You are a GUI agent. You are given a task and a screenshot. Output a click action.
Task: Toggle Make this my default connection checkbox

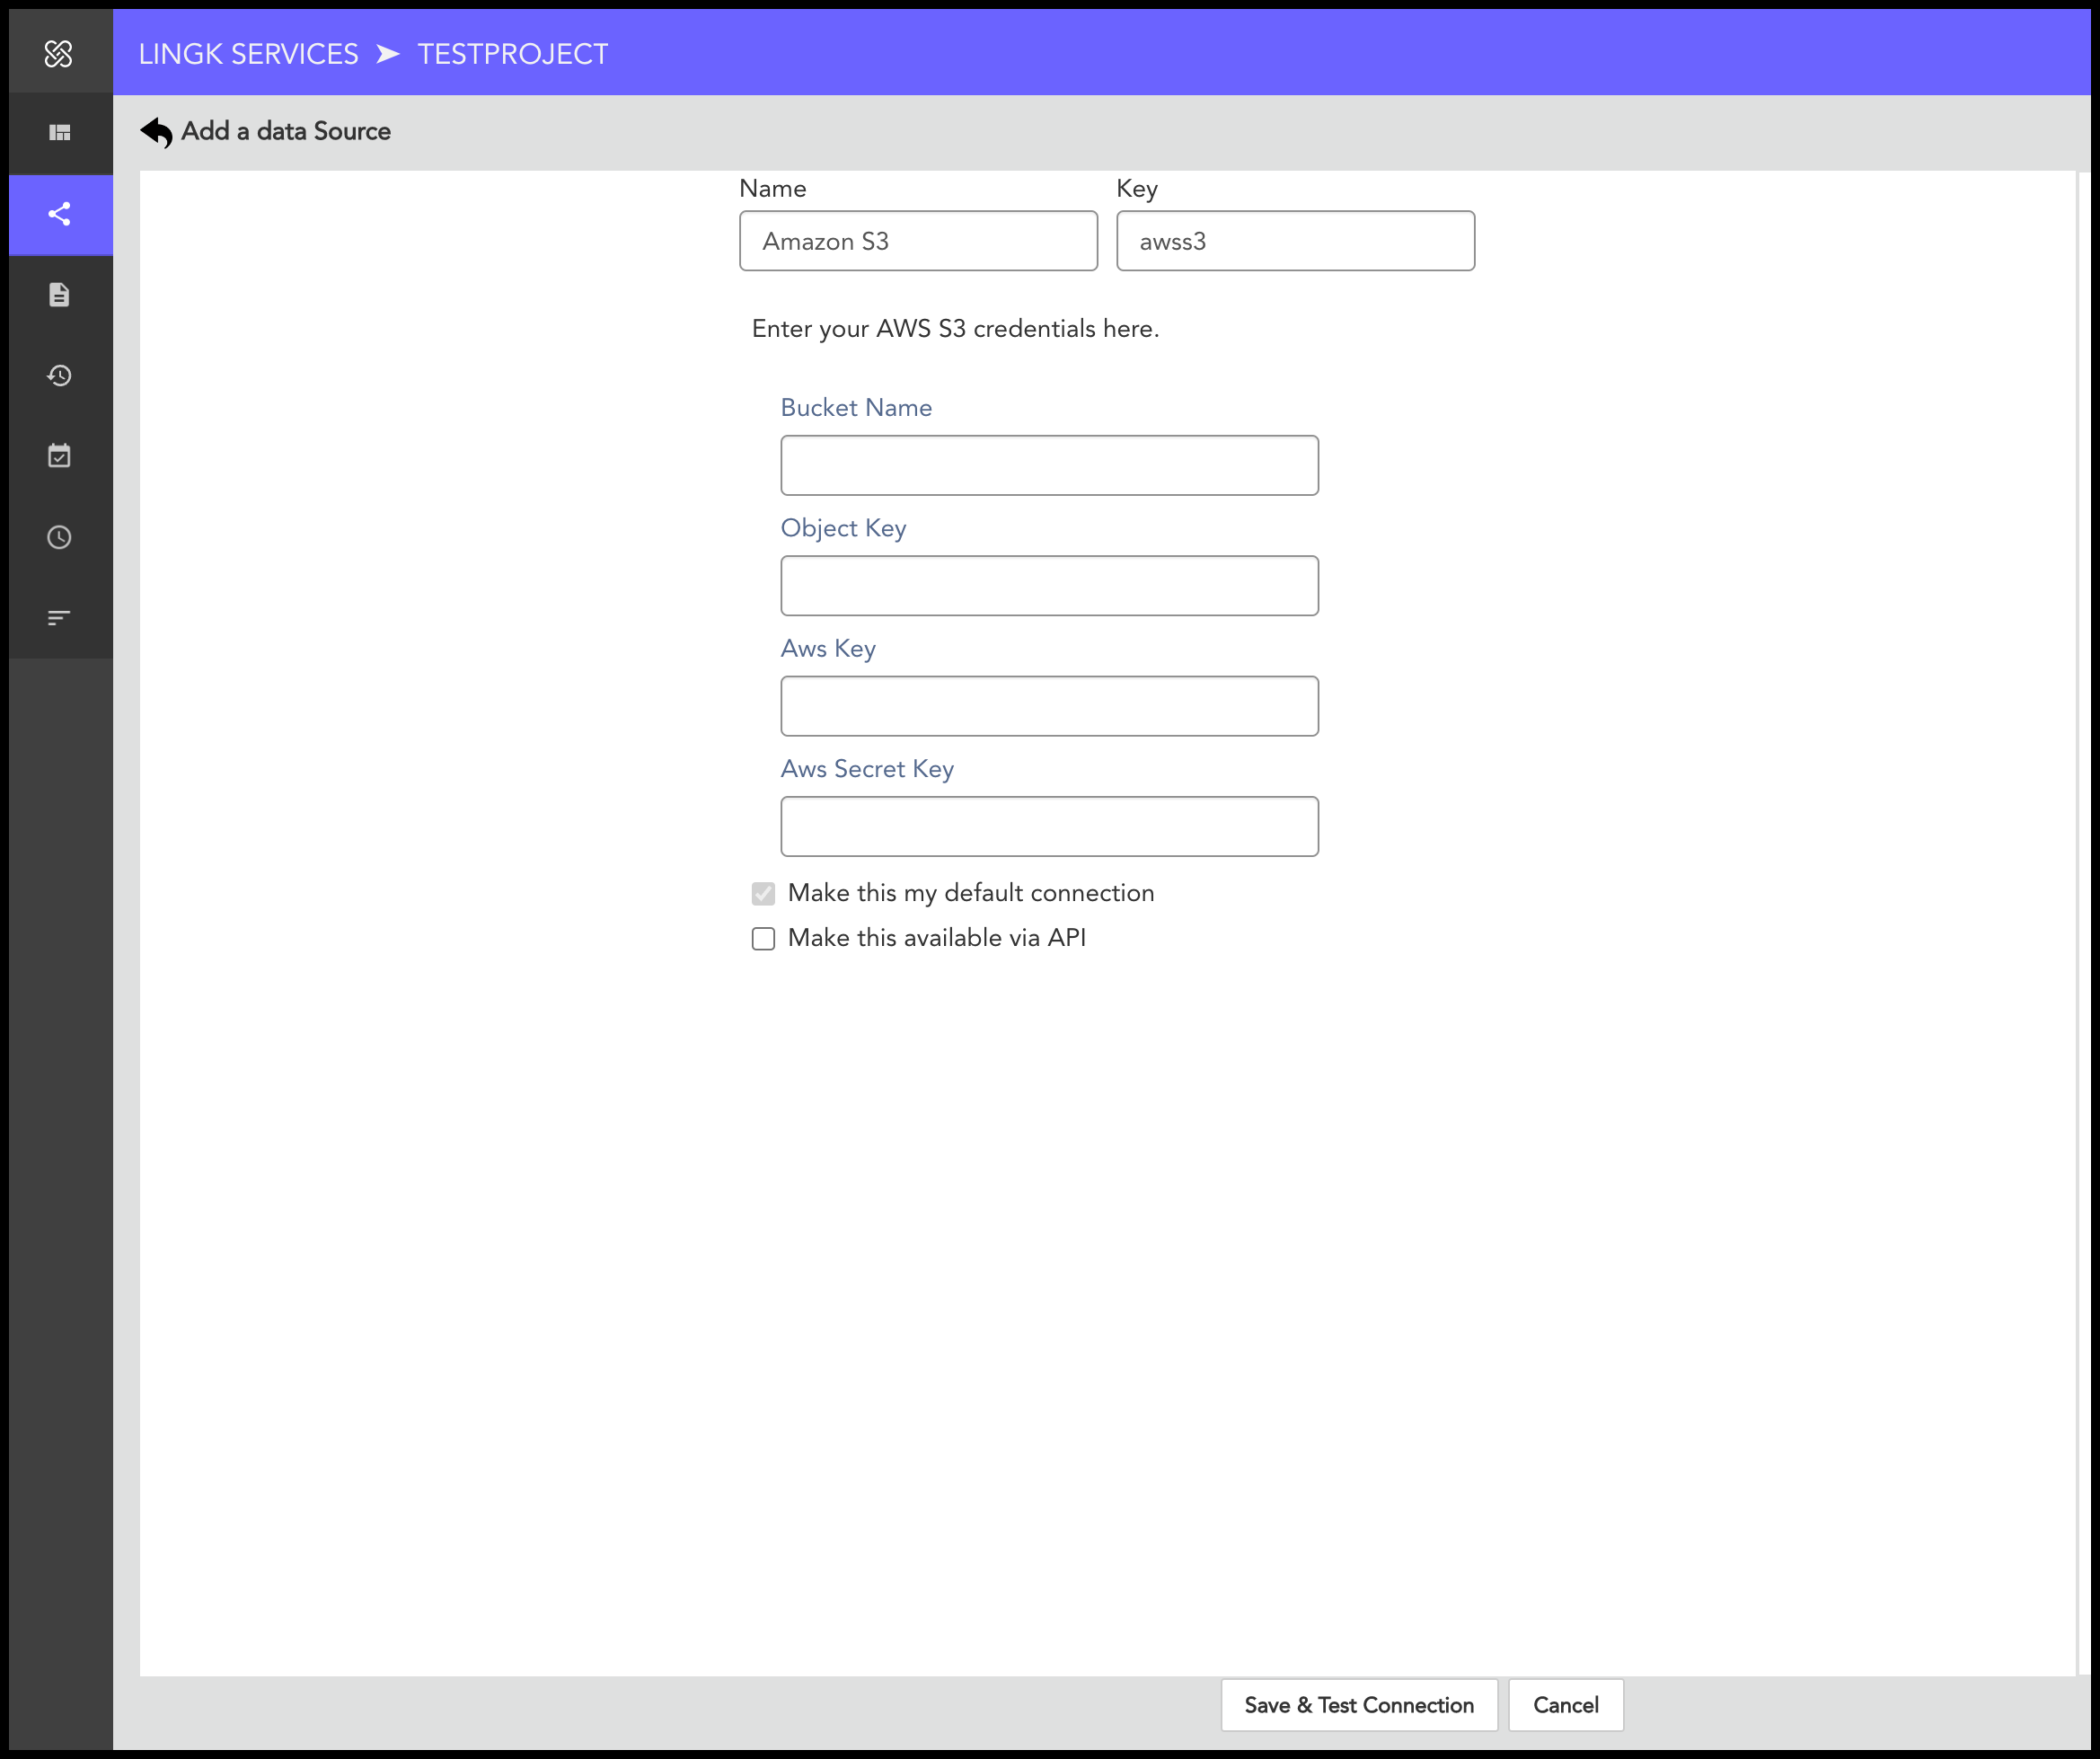point(763,893)
